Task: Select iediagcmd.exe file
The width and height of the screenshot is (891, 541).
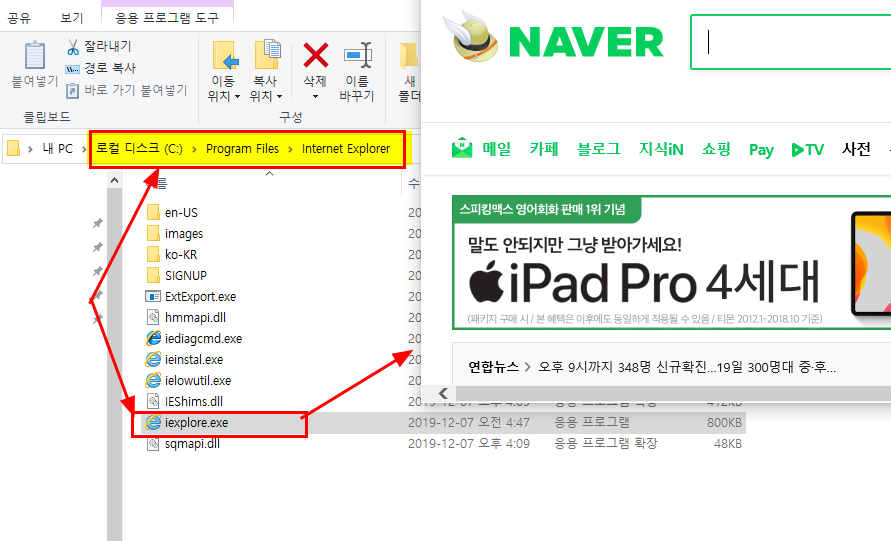Action: (203, 339)
